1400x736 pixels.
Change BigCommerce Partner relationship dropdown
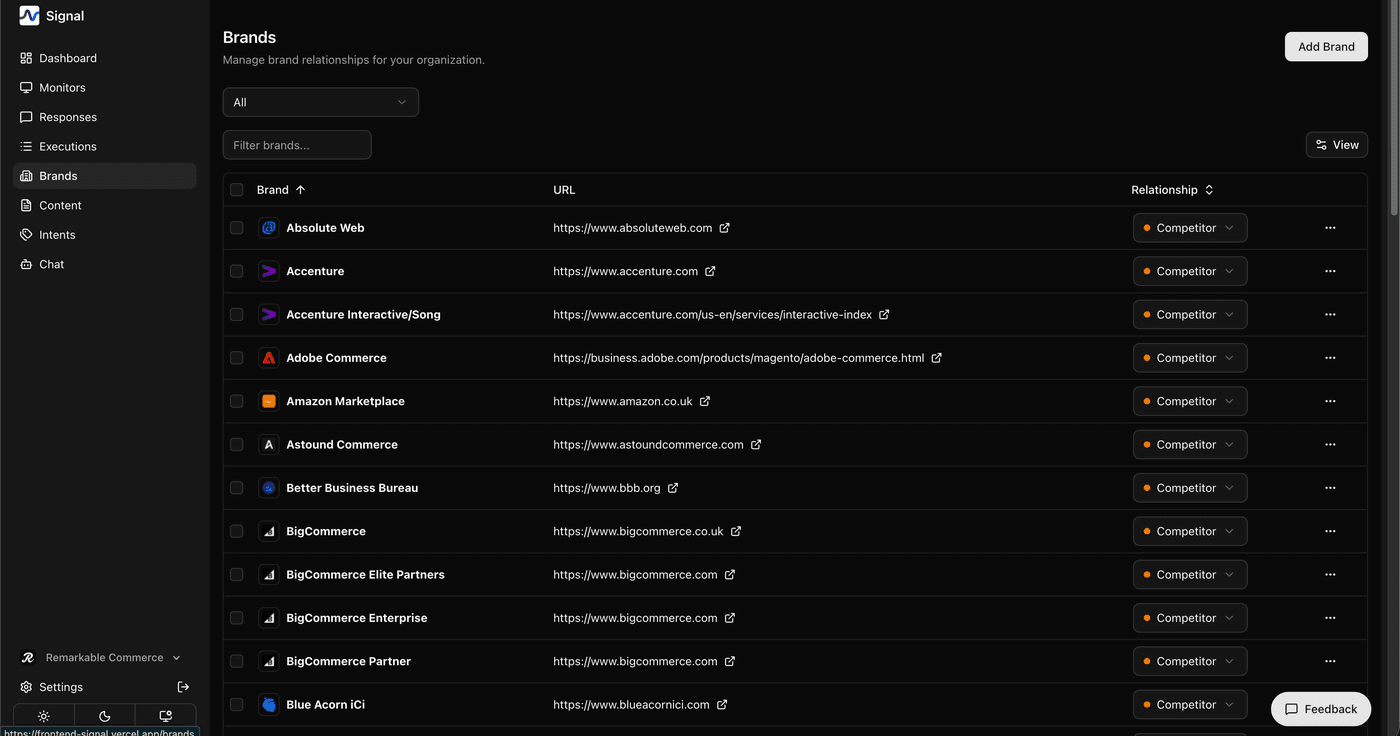pyautogui.click(x=1190, y=661)
